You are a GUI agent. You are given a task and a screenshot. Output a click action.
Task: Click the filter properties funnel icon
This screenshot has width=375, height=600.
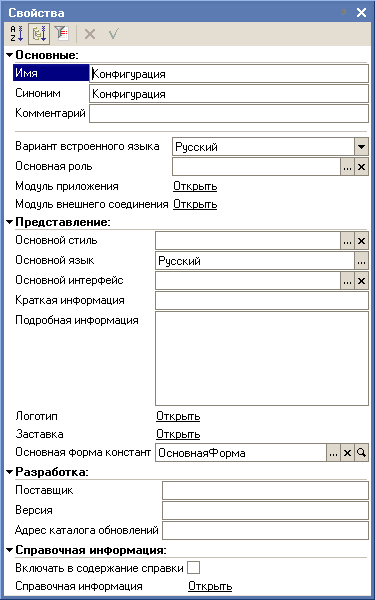[61, 34]
